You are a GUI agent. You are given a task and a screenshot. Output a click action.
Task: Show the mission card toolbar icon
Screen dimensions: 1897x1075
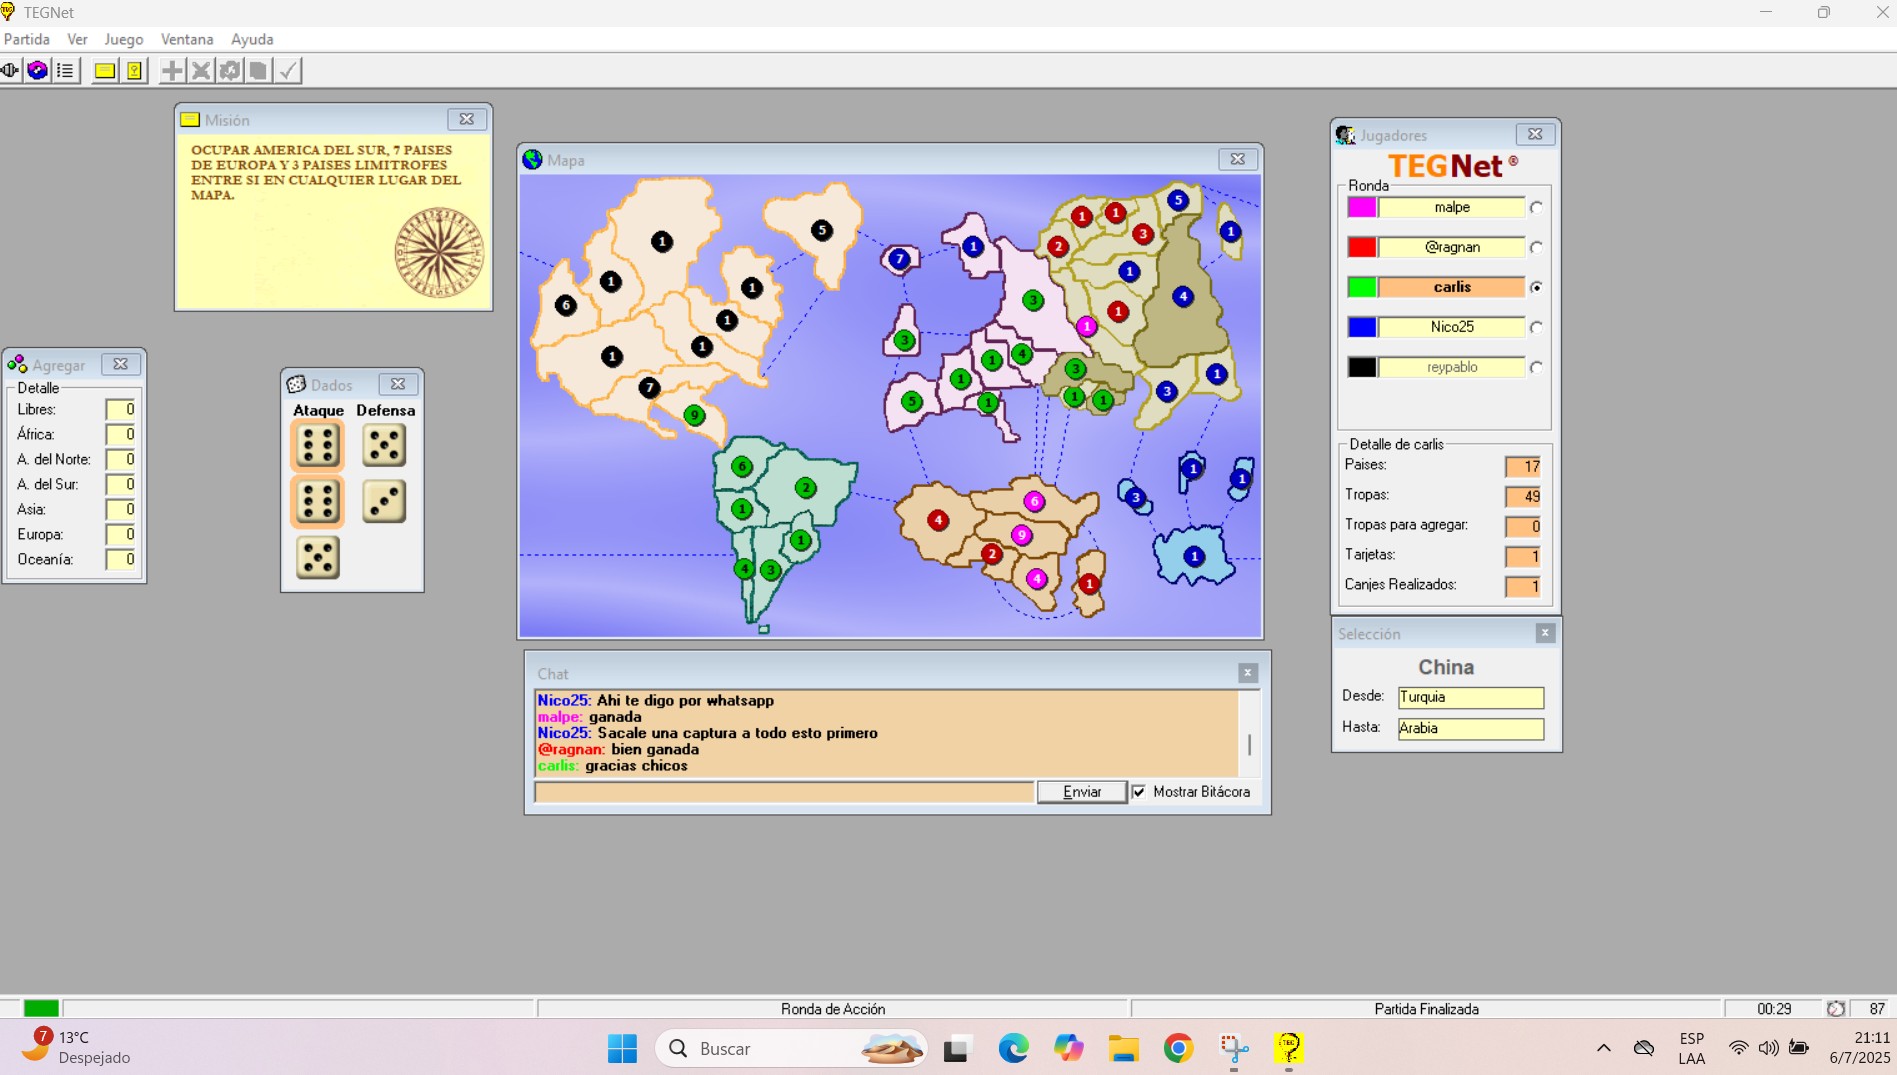104,70
